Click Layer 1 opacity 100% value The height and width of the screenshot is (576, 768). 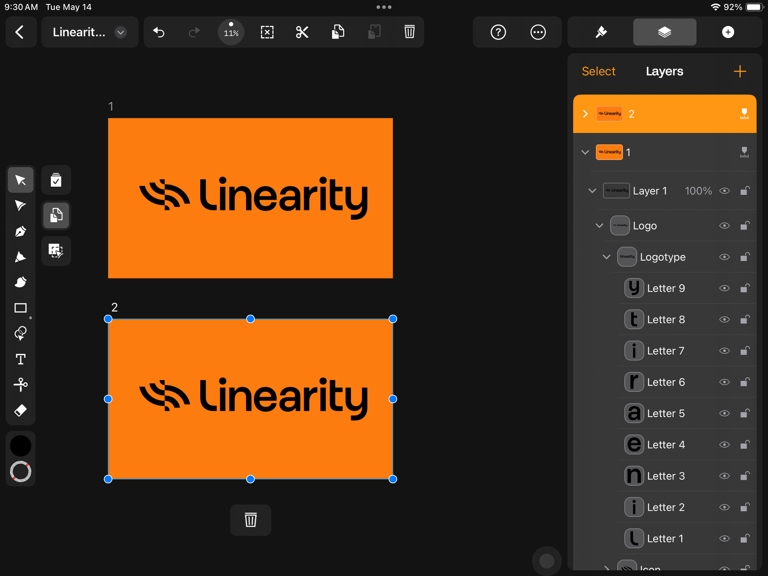tap(698, 191)
